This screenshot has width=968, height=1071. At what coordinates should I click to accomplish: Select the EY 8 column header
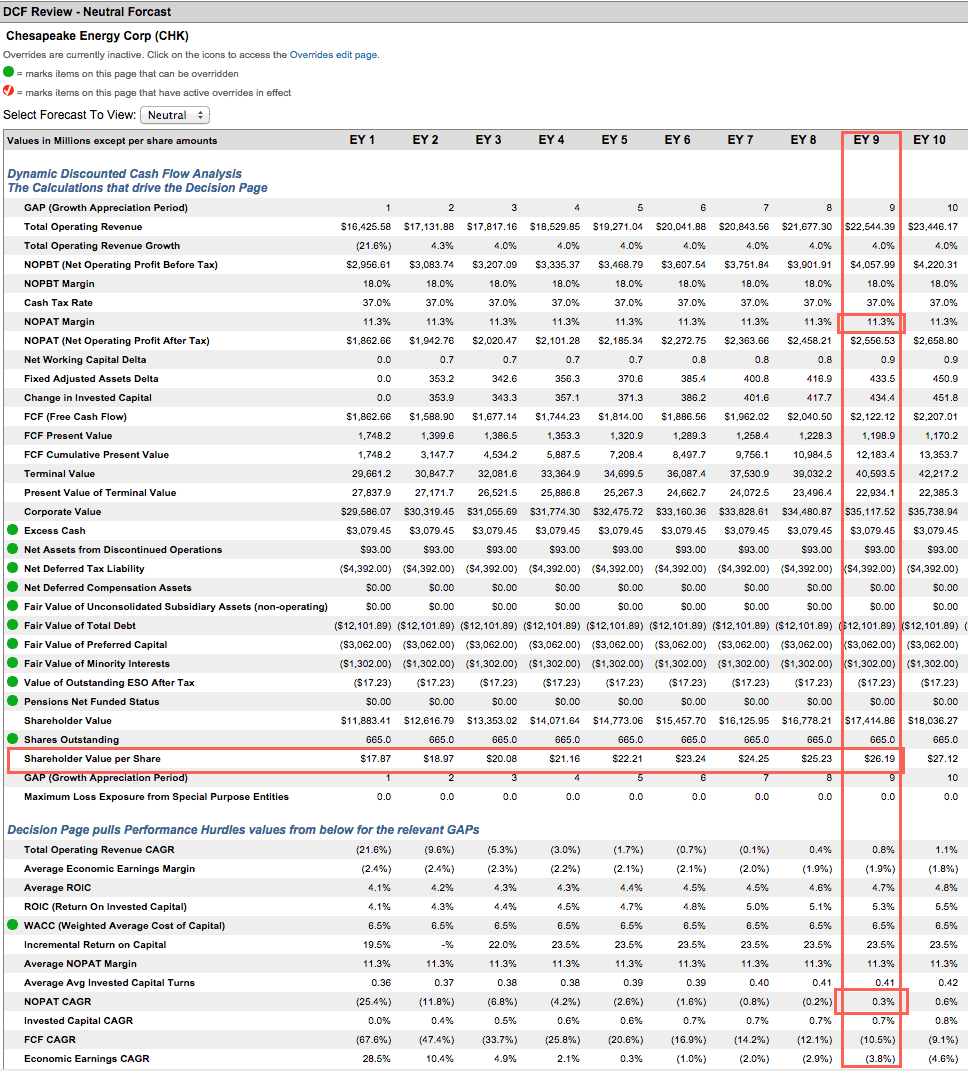[803, 140]
